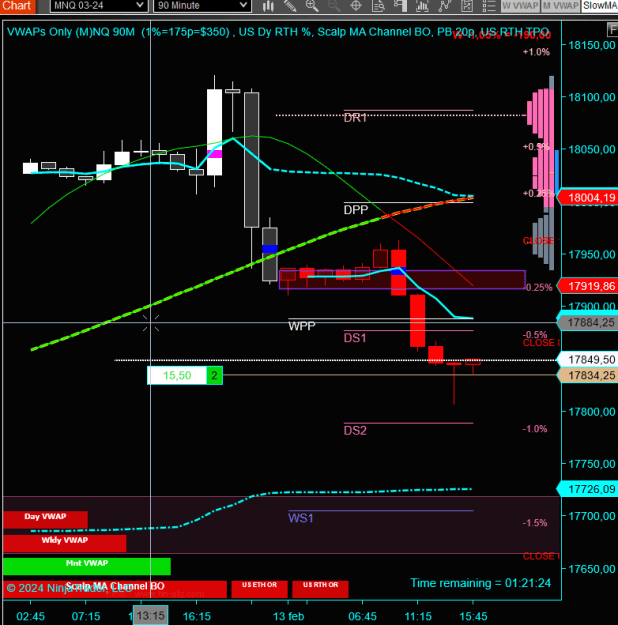Select the Chart tab
Image resolution: width=618 pixels, height=625 pixels.
coord(18,6)
